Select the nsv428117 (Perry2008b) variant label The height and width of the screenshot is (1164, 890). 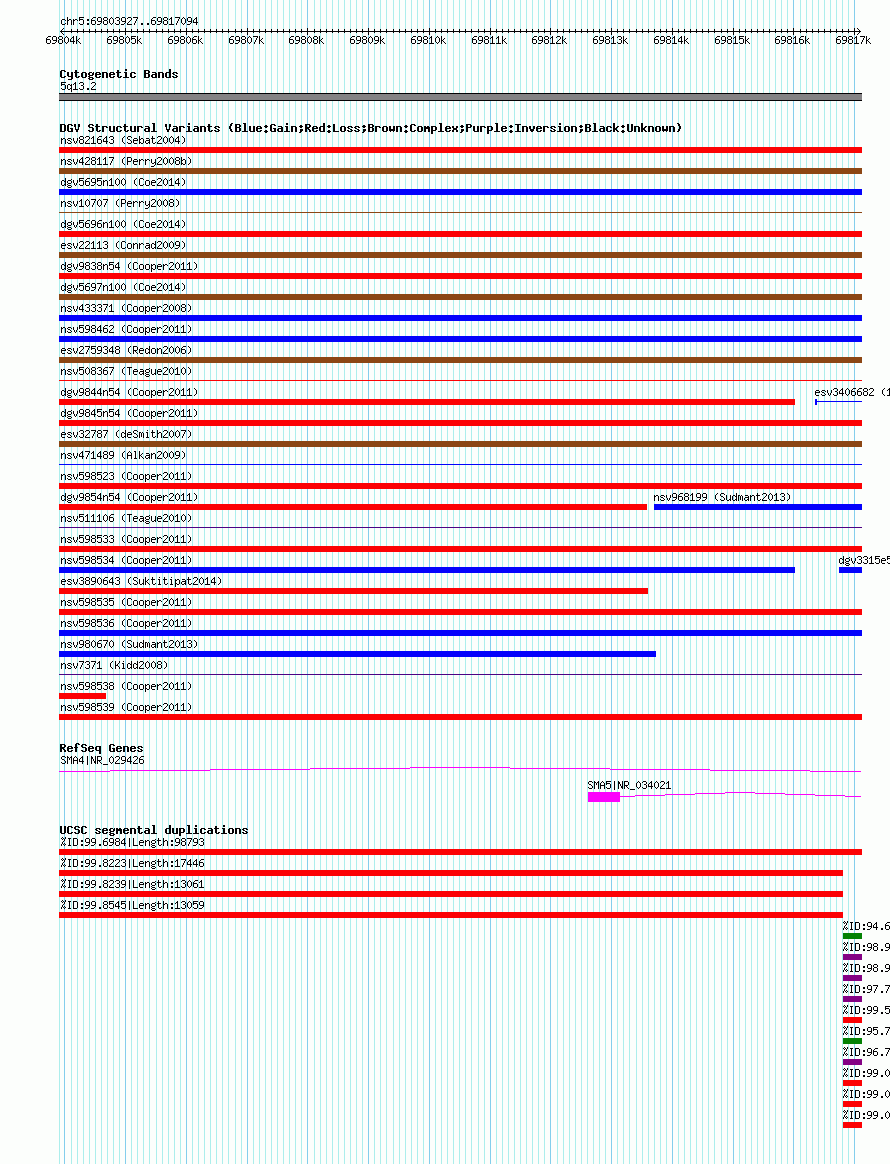[x=126, y=161]
